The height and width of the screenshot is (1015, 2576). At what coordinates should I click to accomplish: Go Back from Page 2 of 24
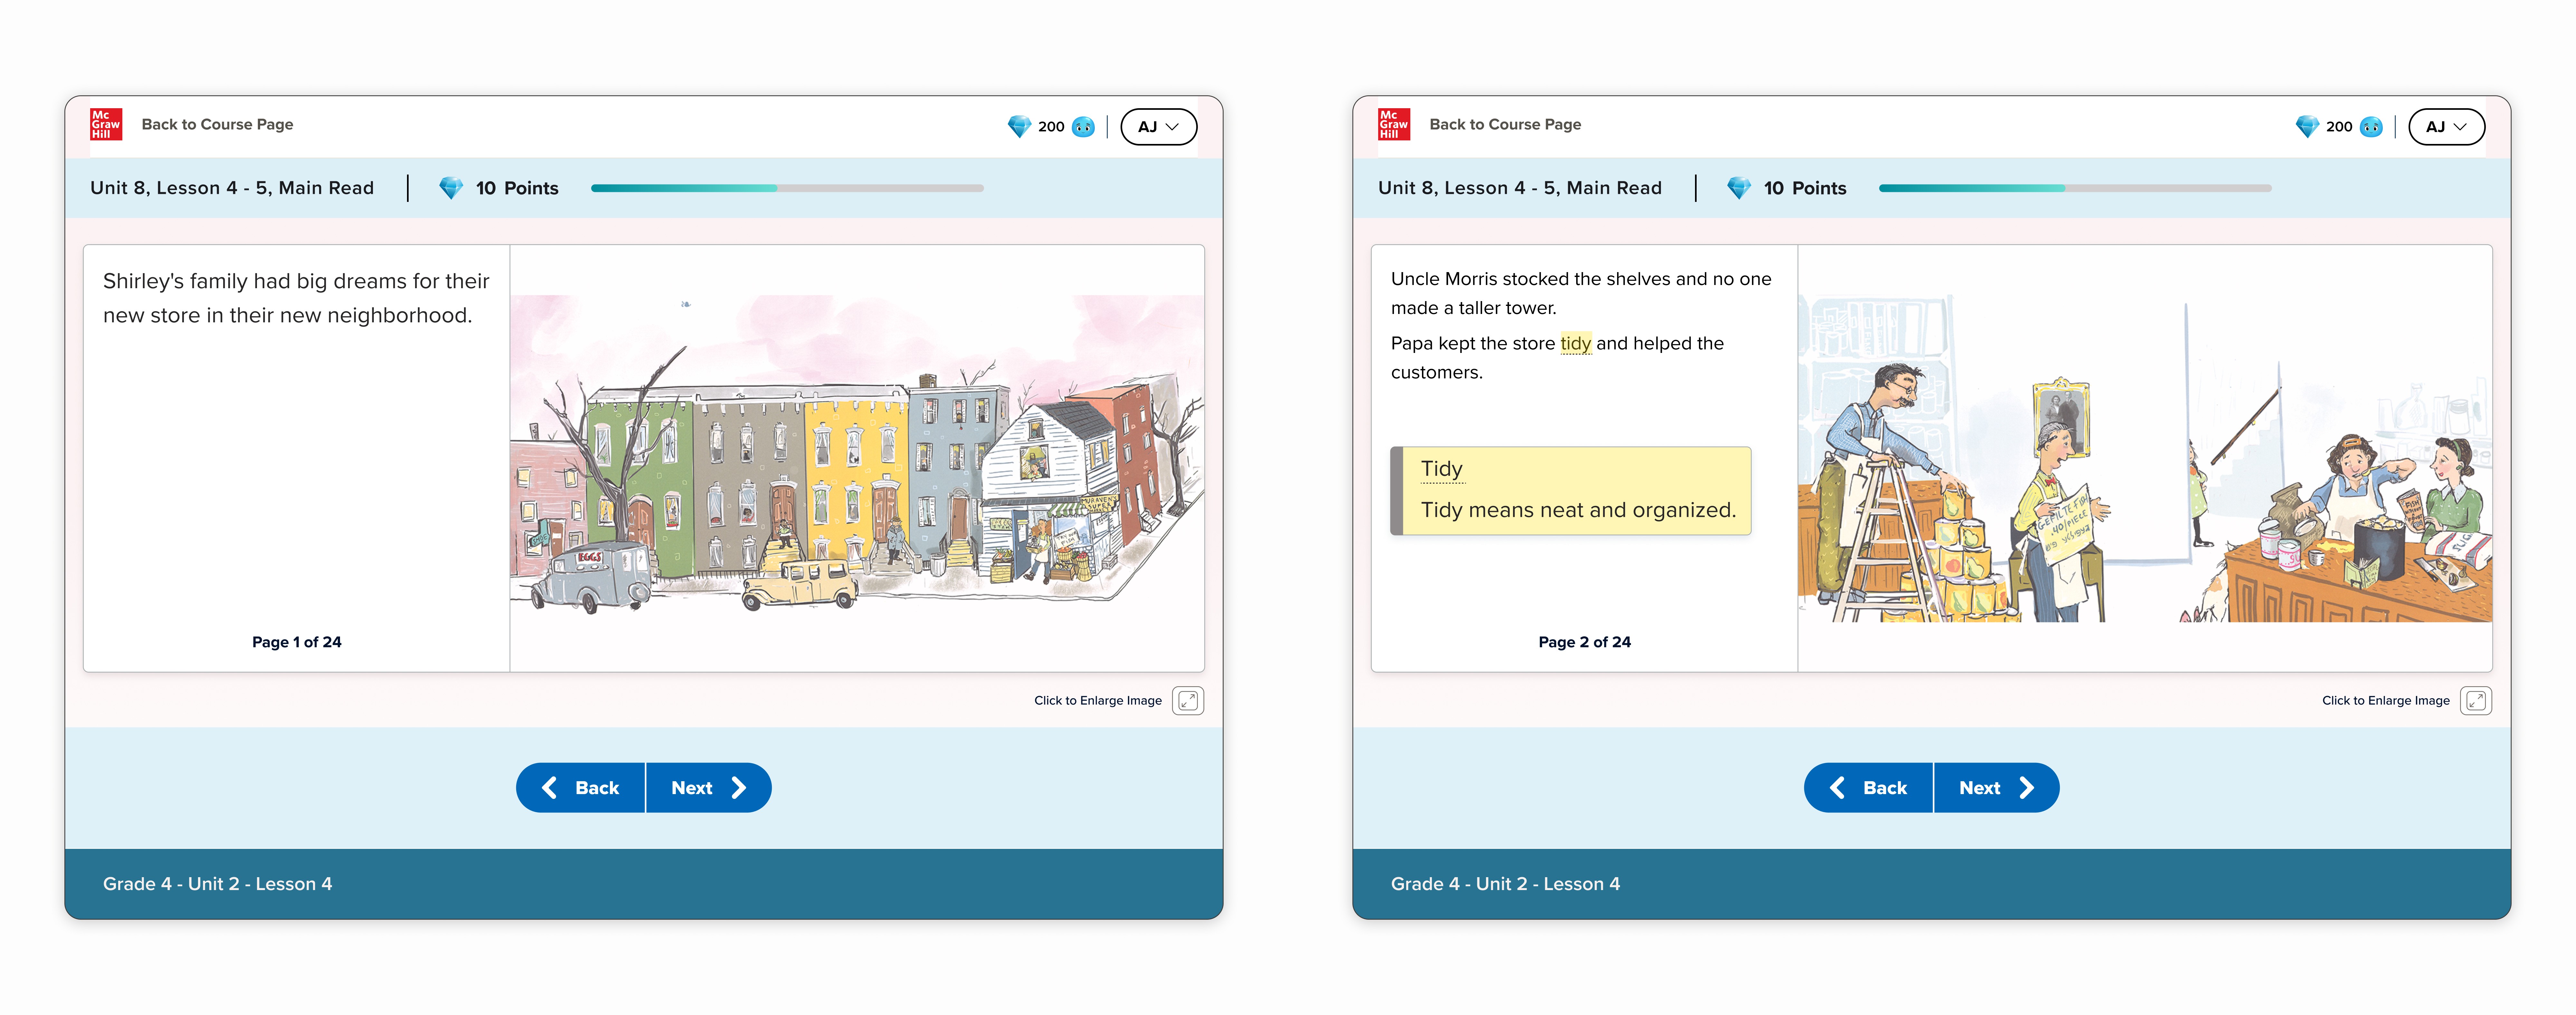(x=1869, y=788)
